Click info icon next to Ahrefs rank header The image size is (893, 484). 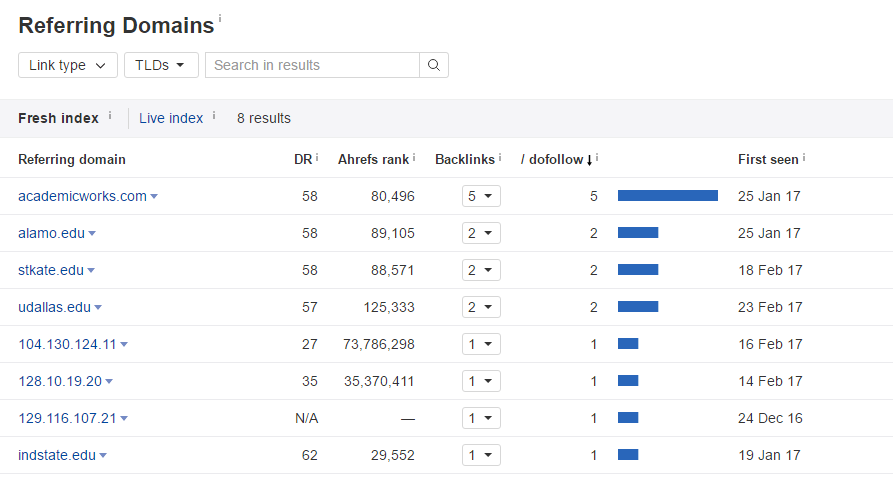pos(414,157)
